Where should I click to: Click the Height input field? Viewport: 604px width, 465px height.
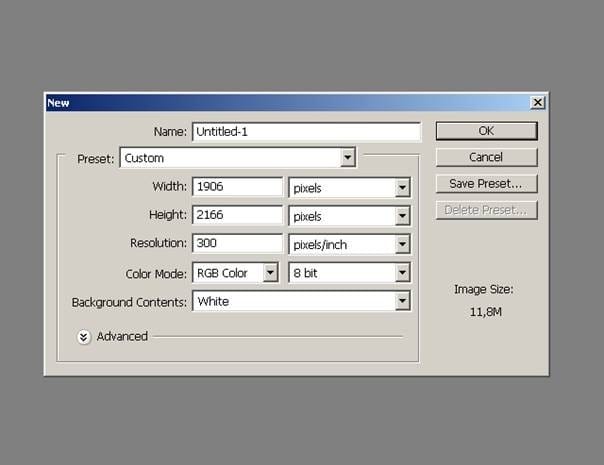pos(237,215)
